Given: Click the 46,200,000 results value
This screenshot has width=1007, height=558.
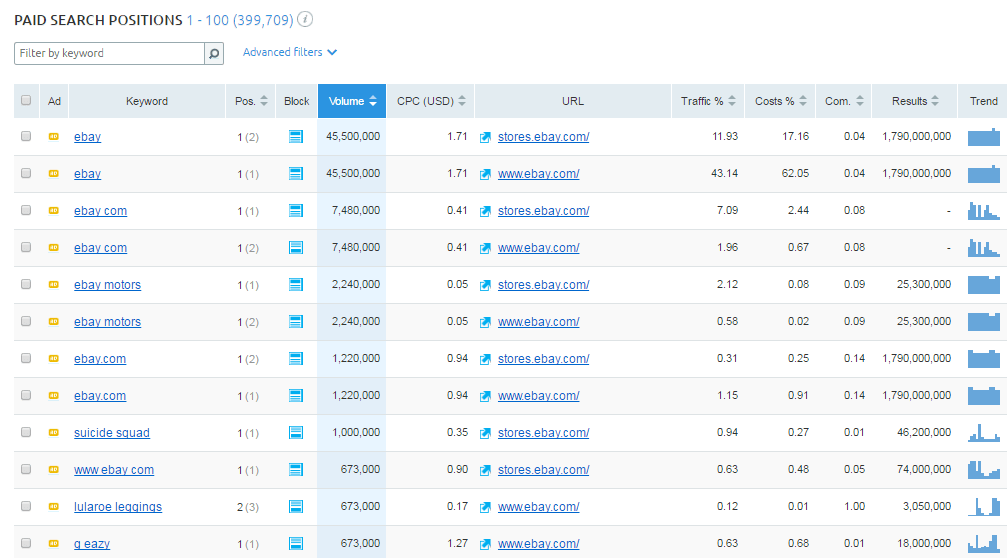Looking at the screenshot, I should [924, 432].
